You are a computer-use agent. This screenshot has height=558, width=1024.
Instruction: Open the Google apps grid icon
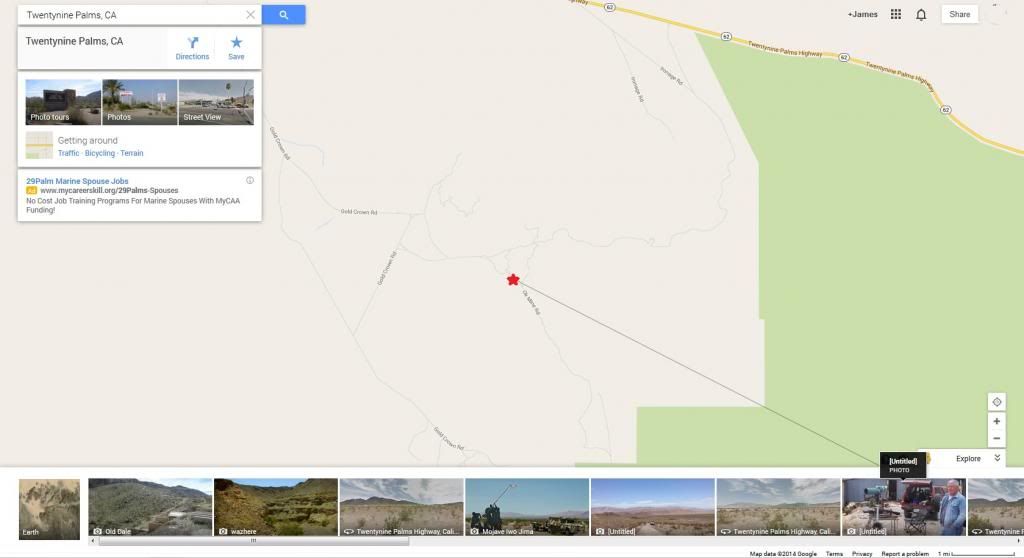click(x=896, y=14)
